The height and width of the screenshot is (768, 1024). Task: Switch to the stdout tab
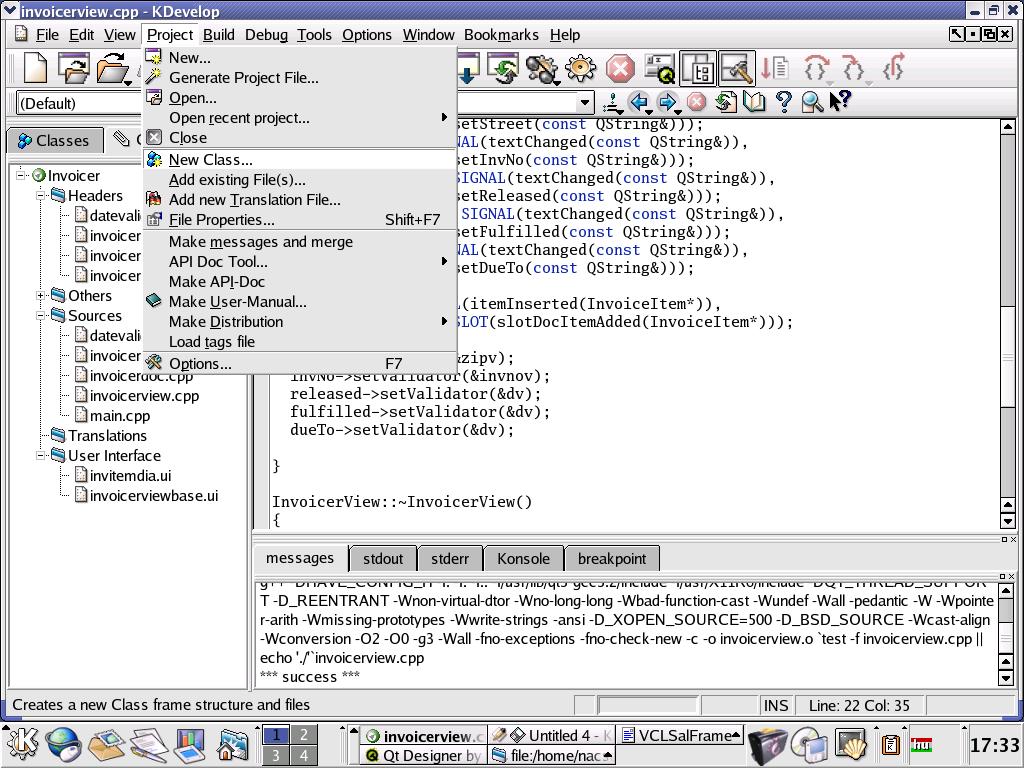383,558
